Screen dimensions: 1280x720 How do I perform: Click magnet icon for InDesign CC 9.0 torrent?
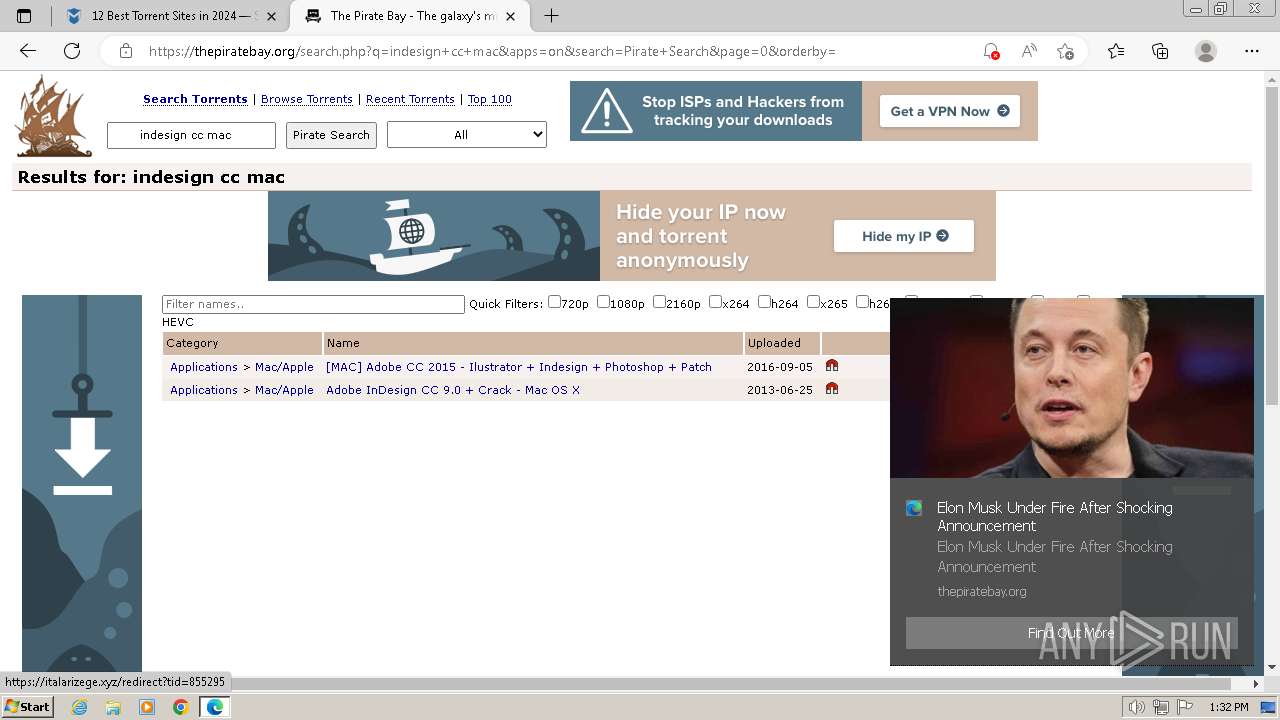[832, 389]
